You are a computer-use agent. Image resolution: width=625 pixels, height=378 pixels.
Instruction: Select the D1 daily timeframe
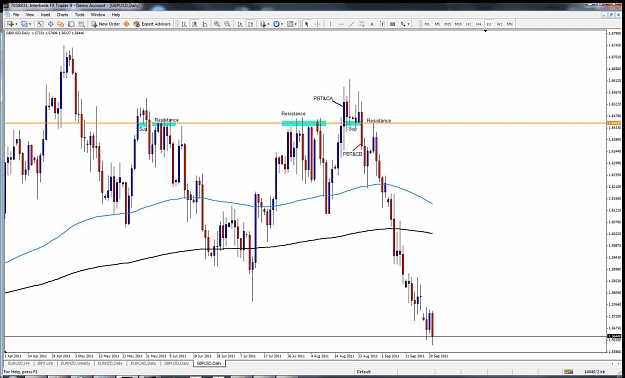click(x=489, y=24)
